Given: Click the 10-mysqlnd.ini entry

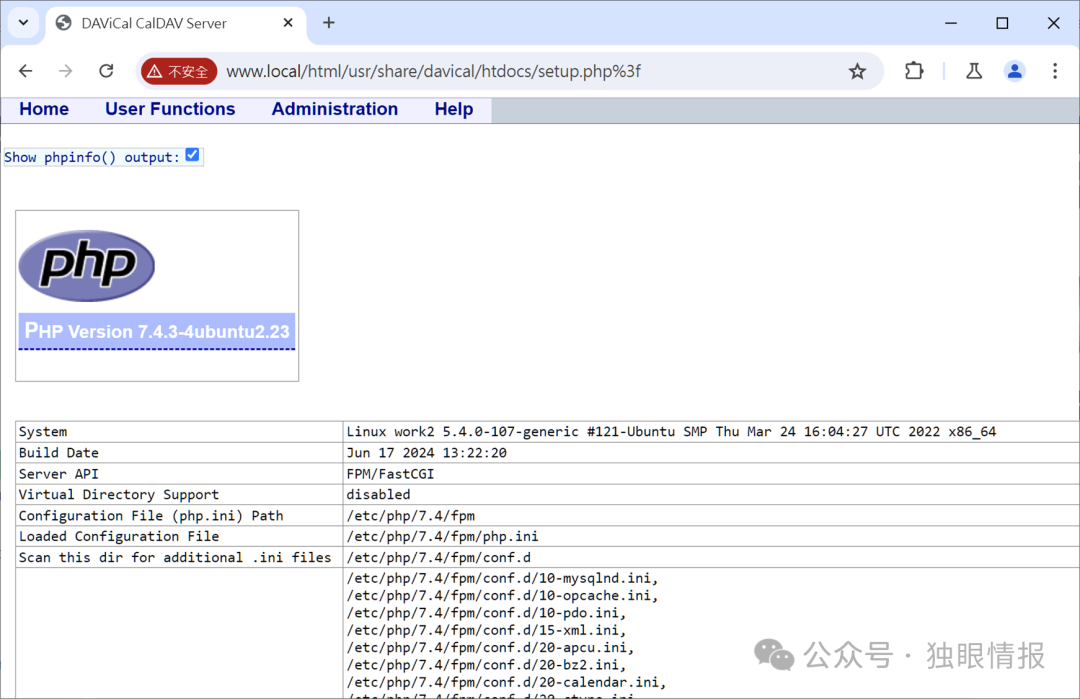Looking at the screenshot, I should pyautogui.click(x=502, y=578).
